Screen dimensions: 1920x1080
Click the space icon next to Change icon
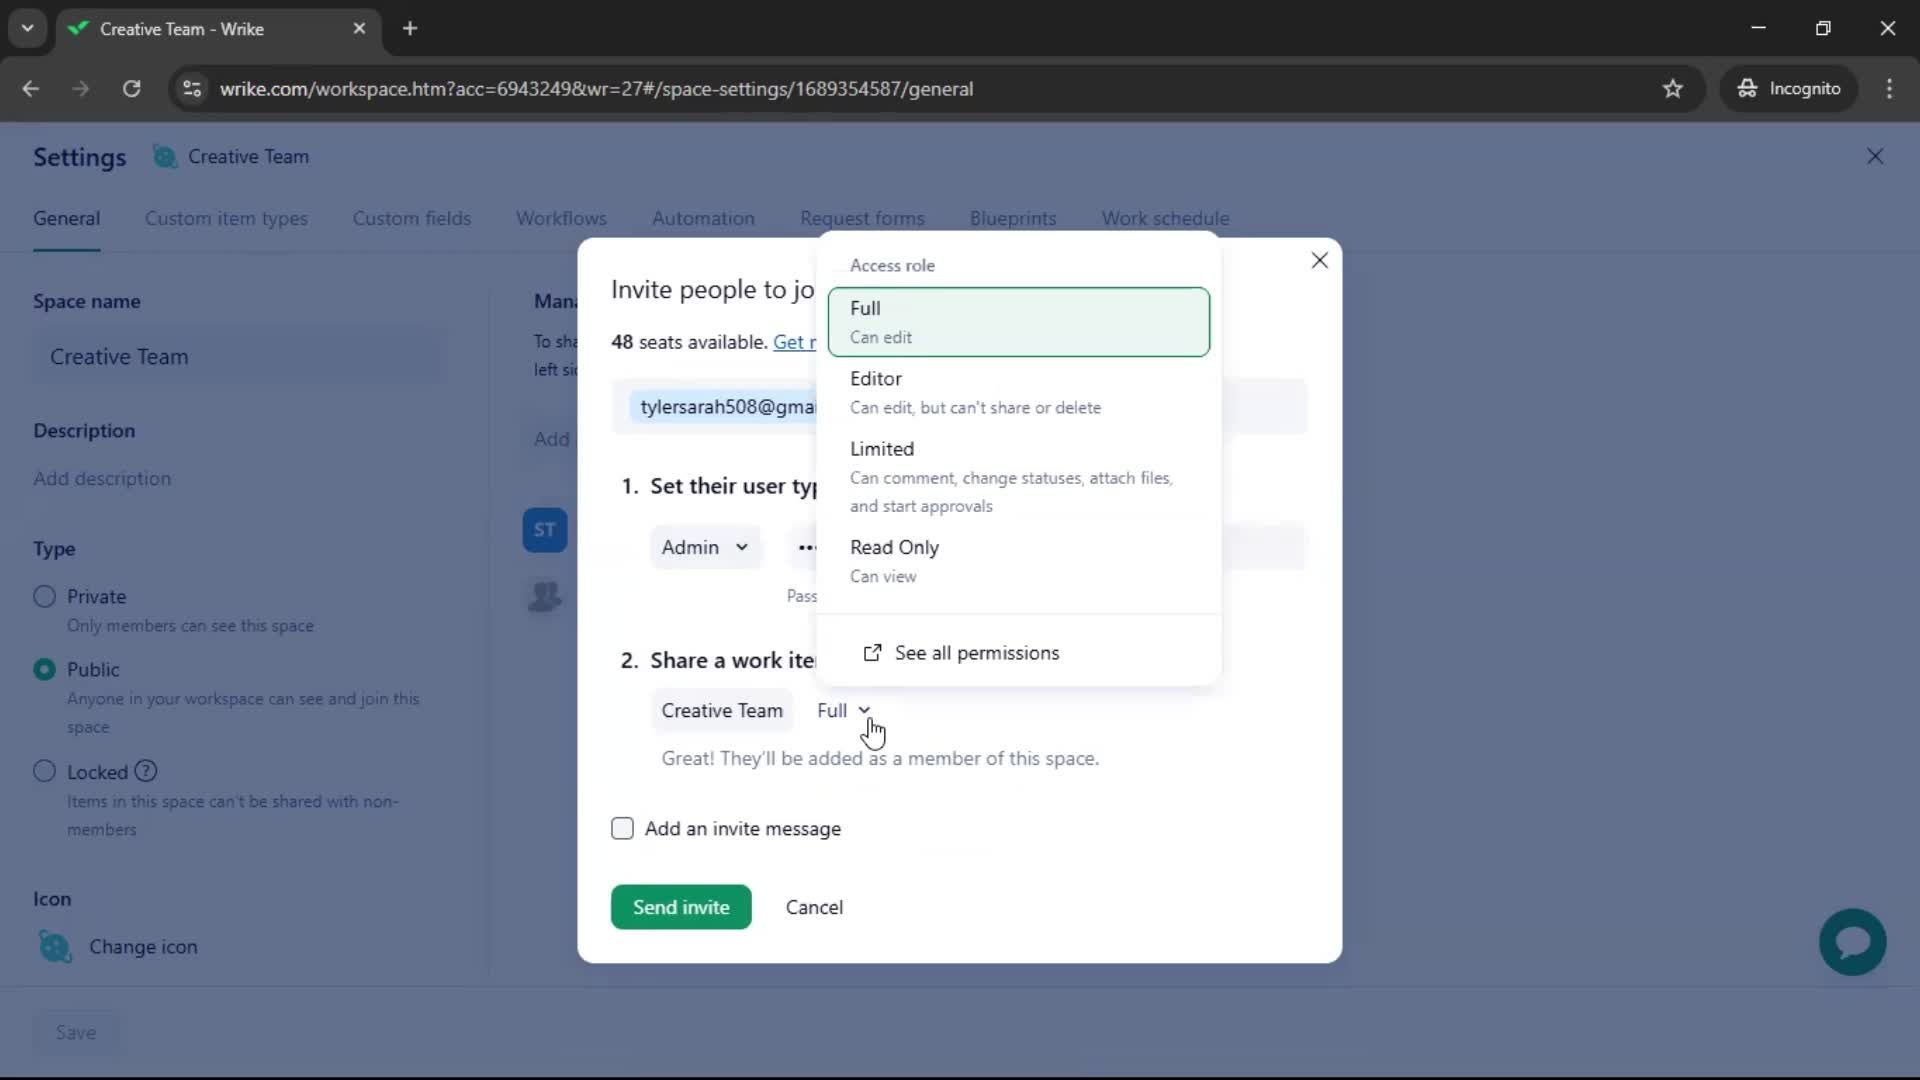point(55,947)
